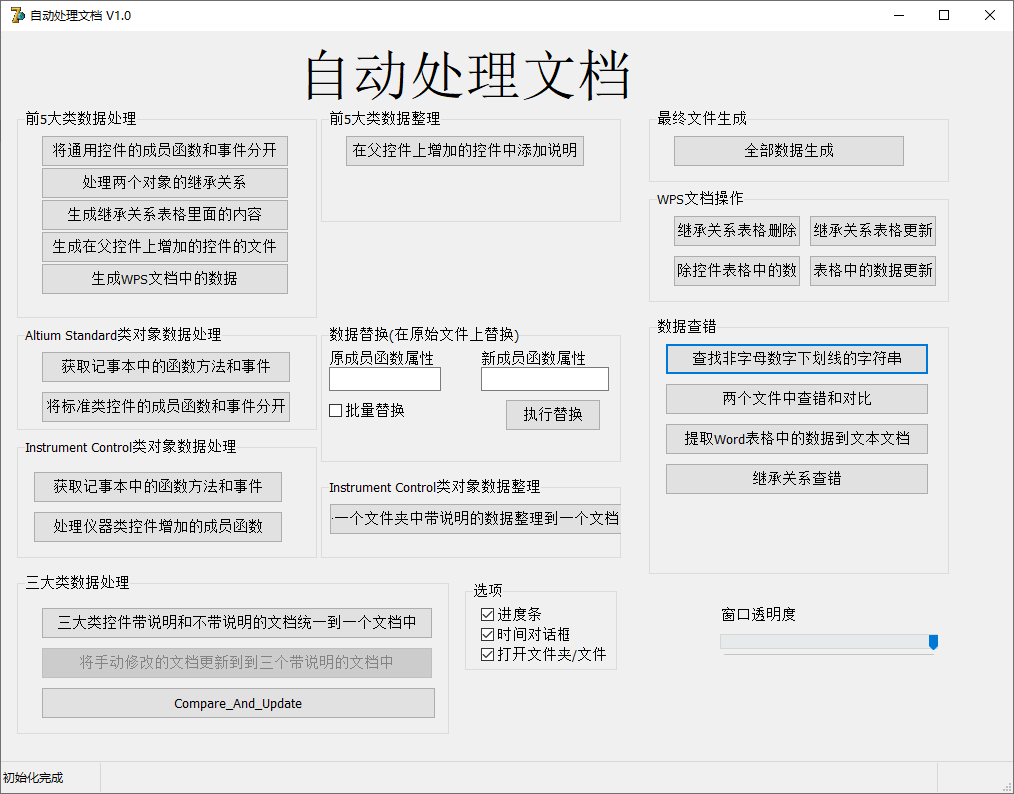Click the 原成员函数属性 input field
The width and height of the screenshot is (1014, 794).
coord(384,378)
